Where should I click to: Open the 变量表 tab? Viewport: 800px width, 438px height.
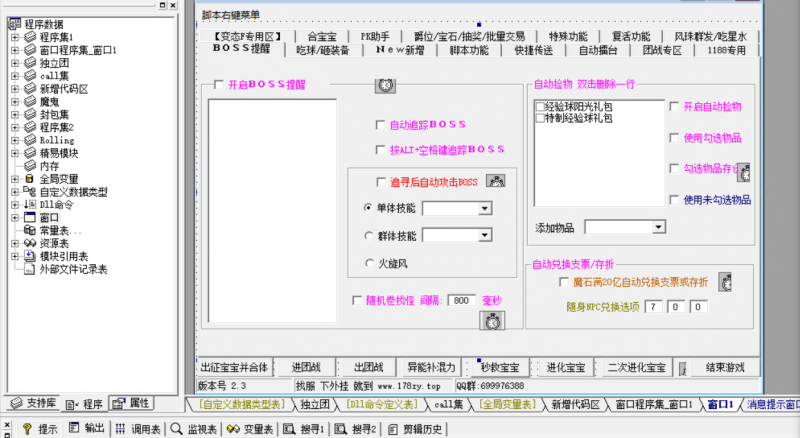251,429
